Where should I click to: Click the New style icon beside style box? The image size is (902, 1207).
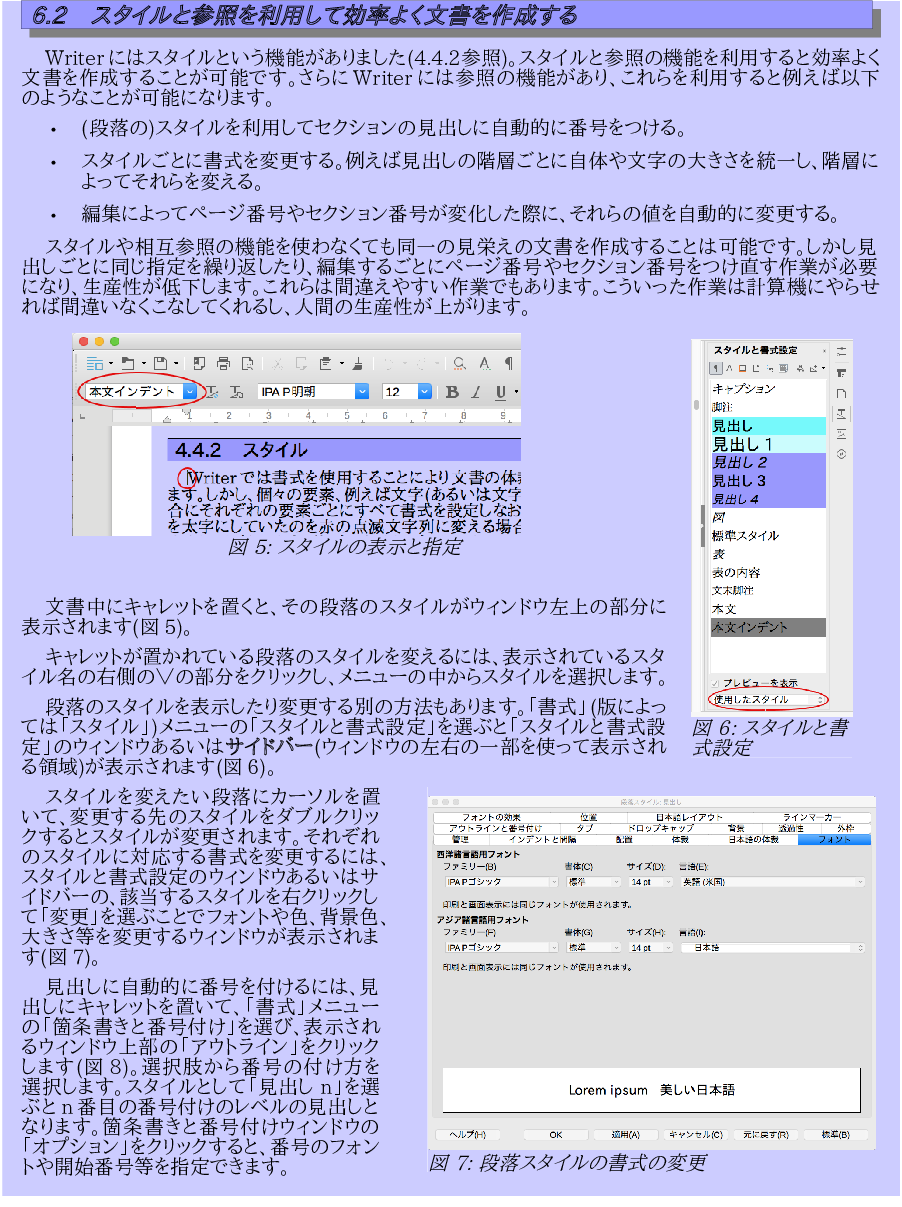pyautogui.click(x=236, y=392)
